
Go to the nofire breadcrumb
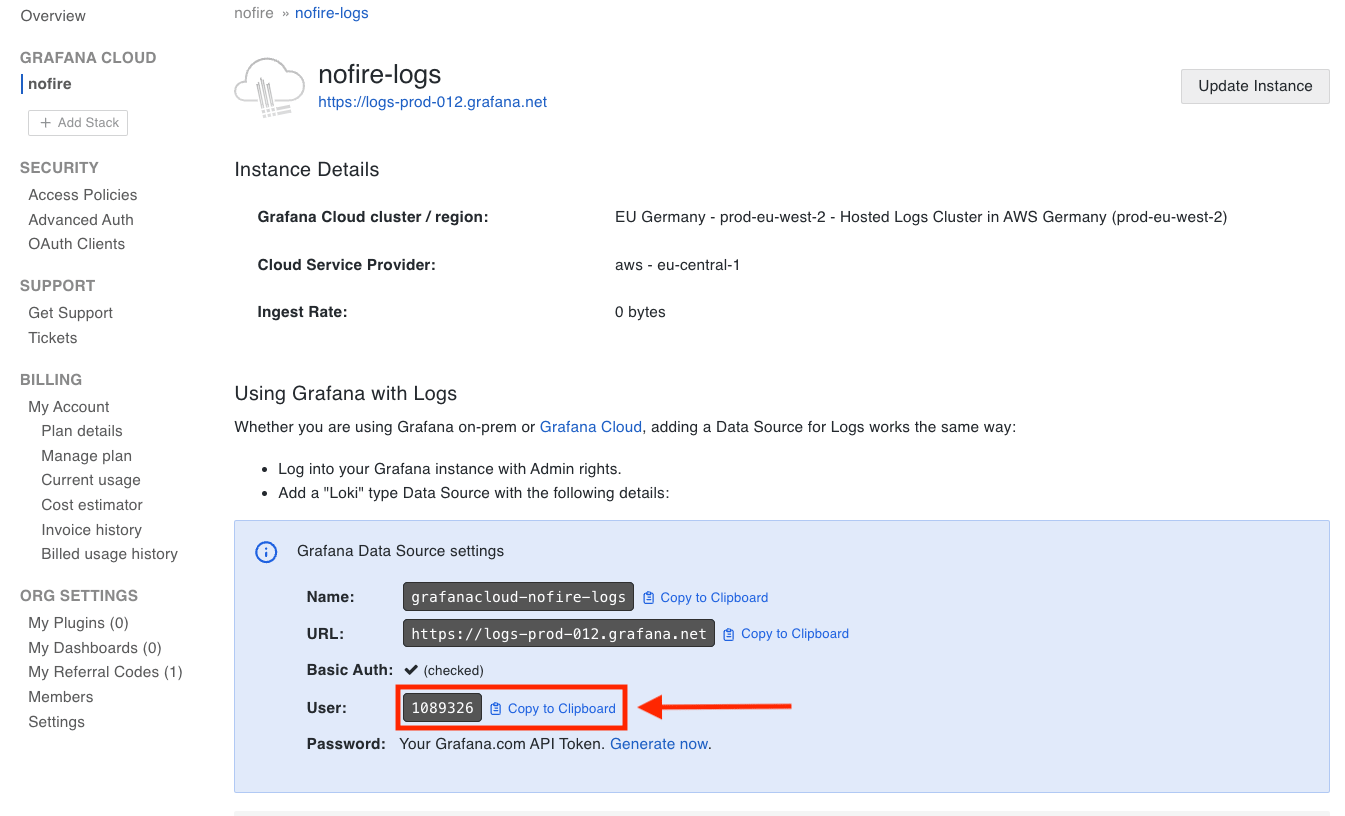pyautogui.click(x=254, y=13)
